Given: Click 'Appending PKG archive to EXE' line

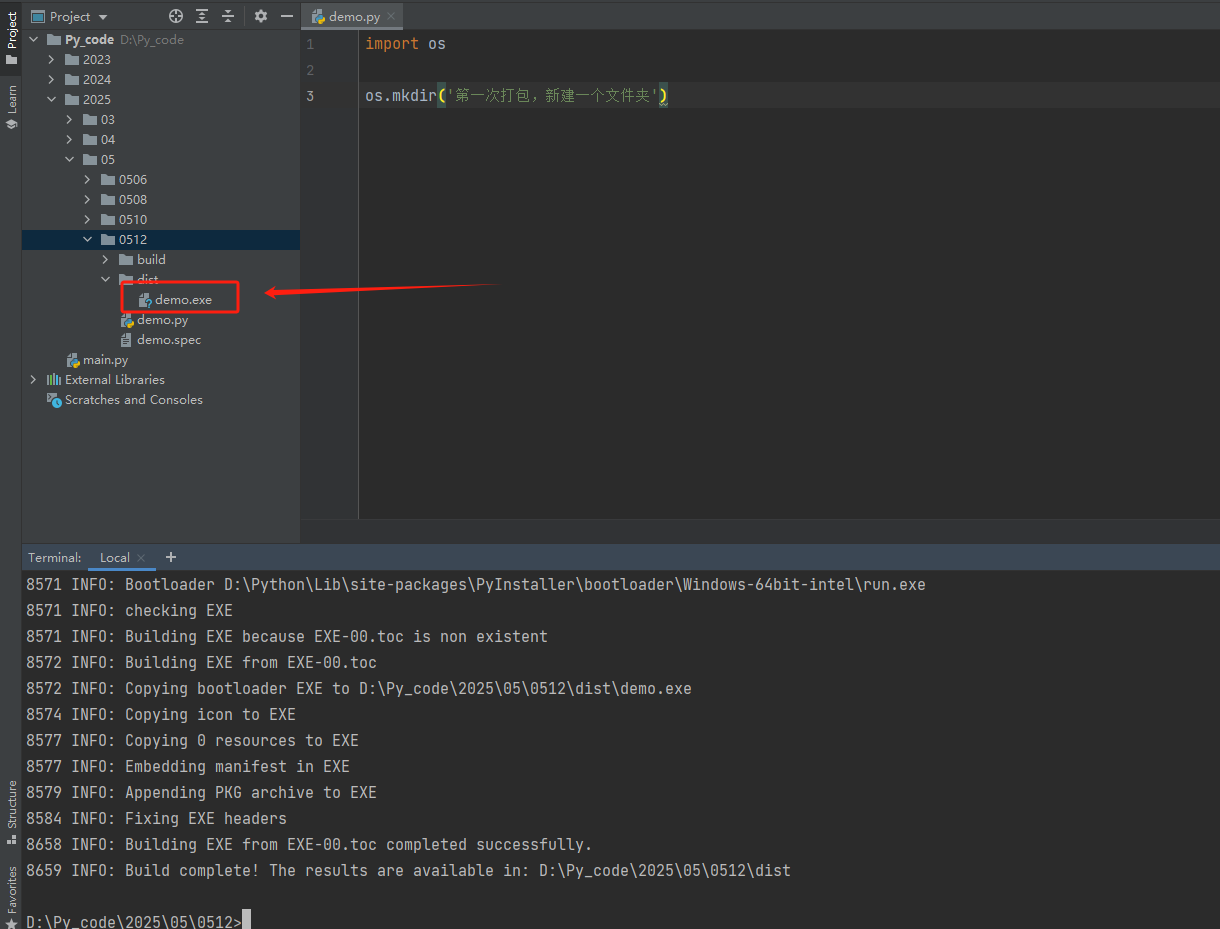Looking at the screenshot, I should 201,793.
